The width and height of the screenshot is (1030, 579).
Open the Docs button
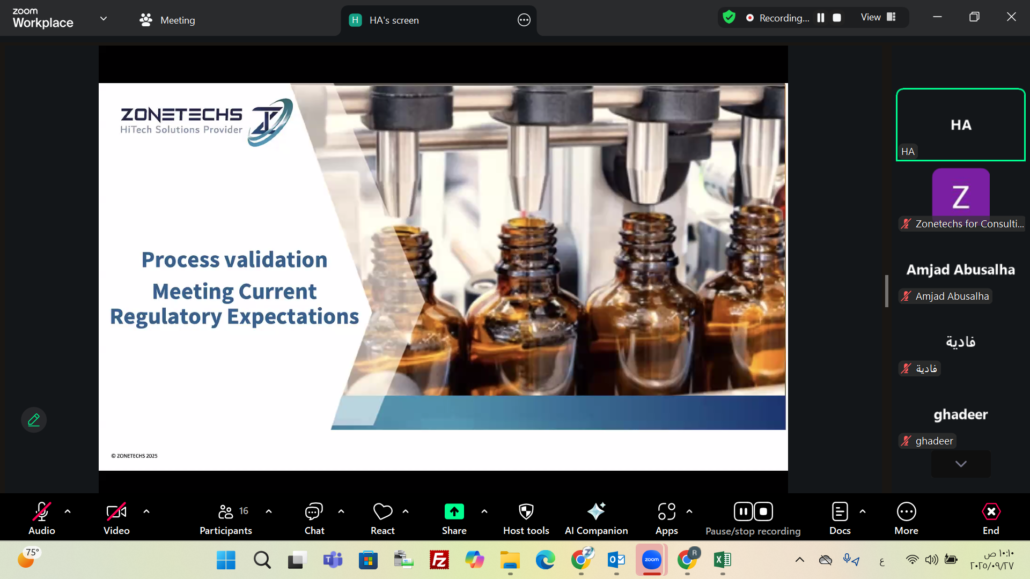840,517
